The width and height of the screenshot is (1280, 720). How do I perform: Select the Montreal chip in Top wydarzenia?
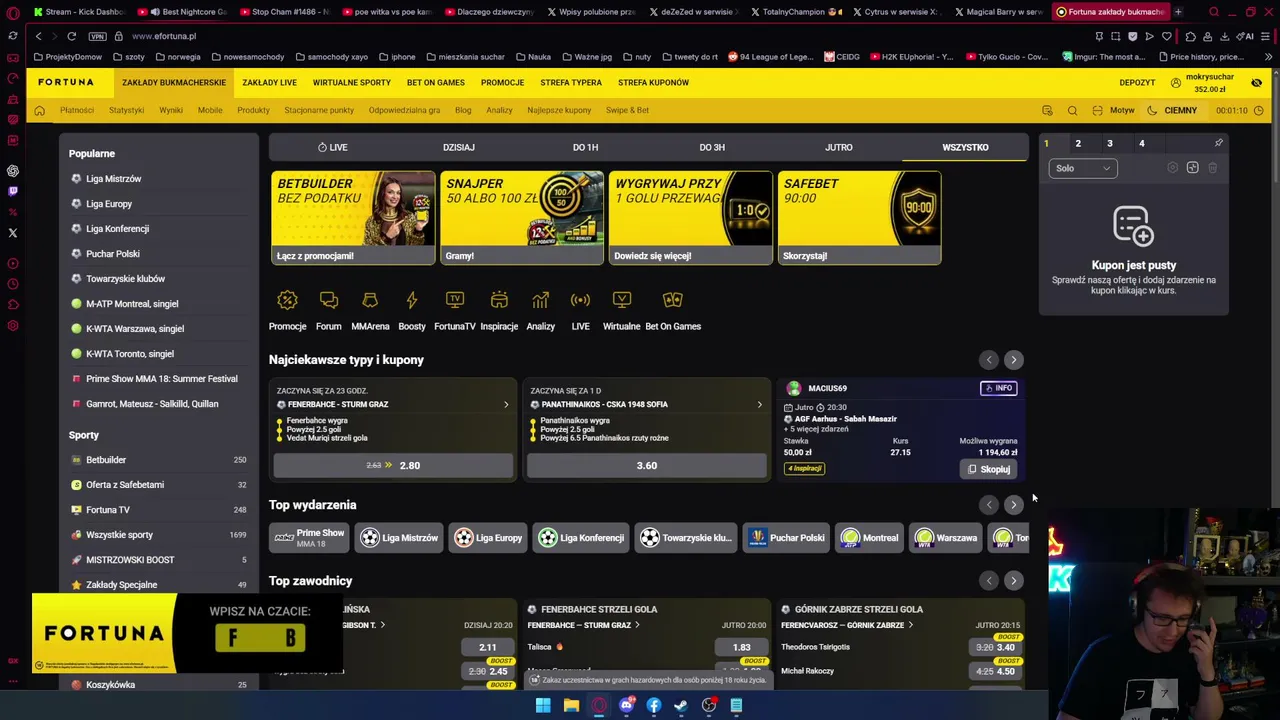[x=870, y=538]
